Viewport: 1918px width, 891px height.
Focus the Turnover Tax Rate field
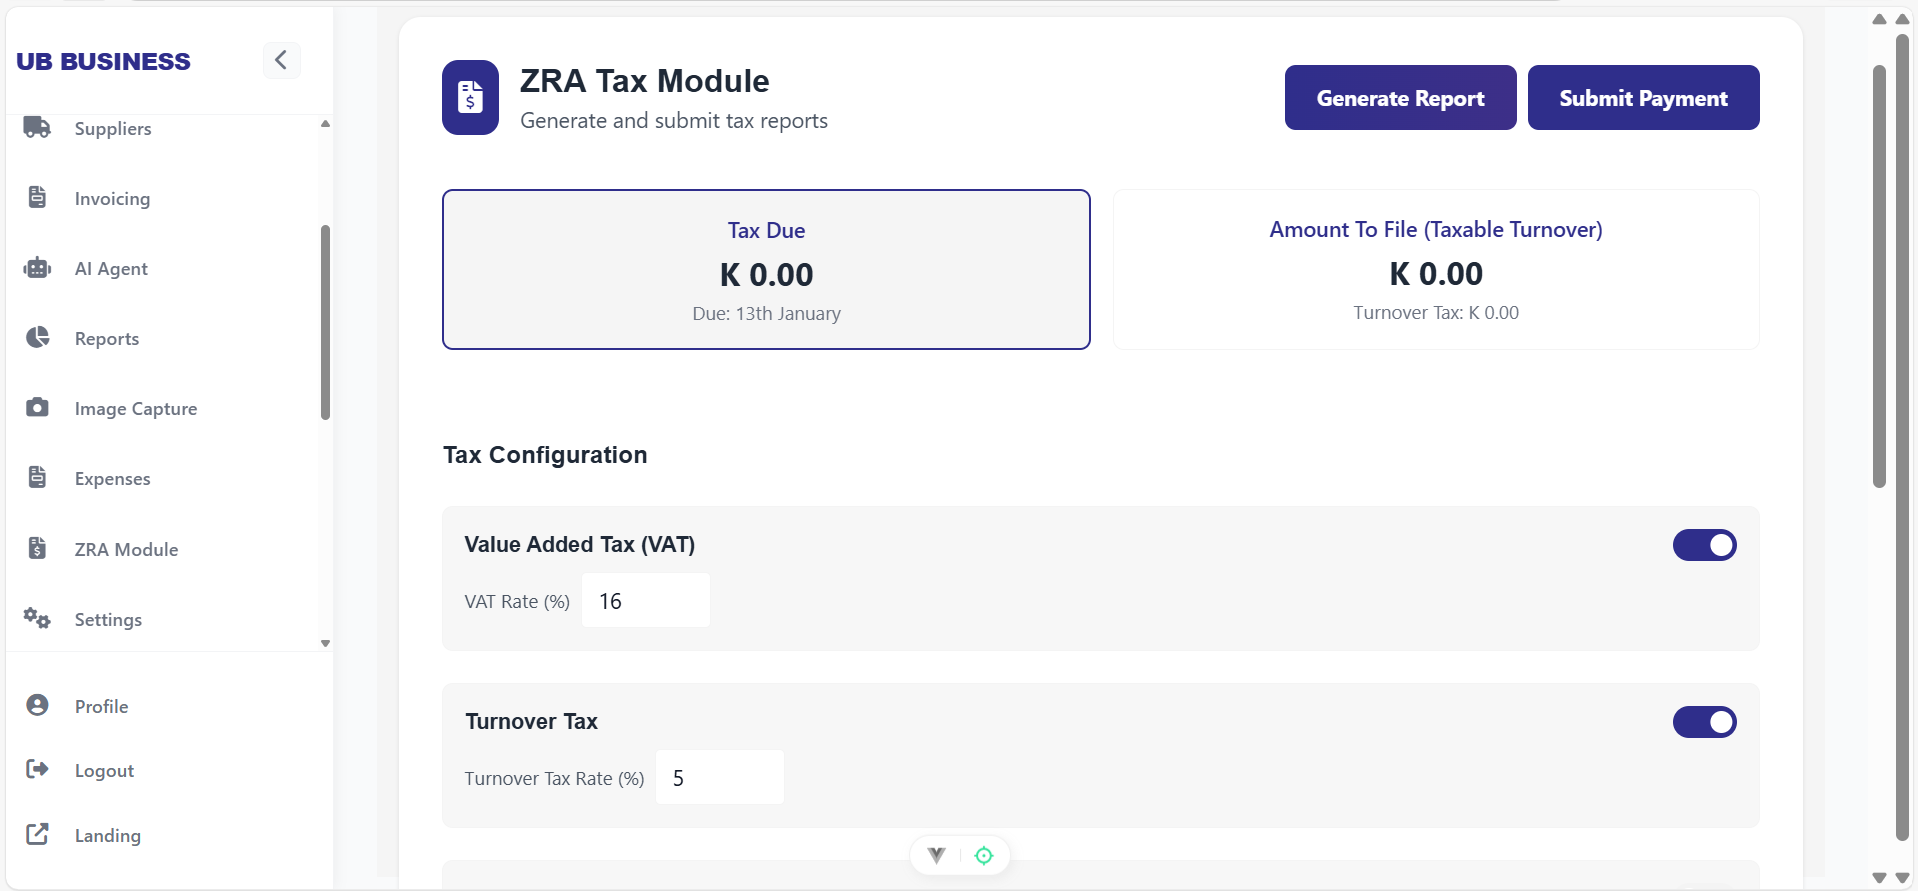pyautogui.click(x=719, y=777)
